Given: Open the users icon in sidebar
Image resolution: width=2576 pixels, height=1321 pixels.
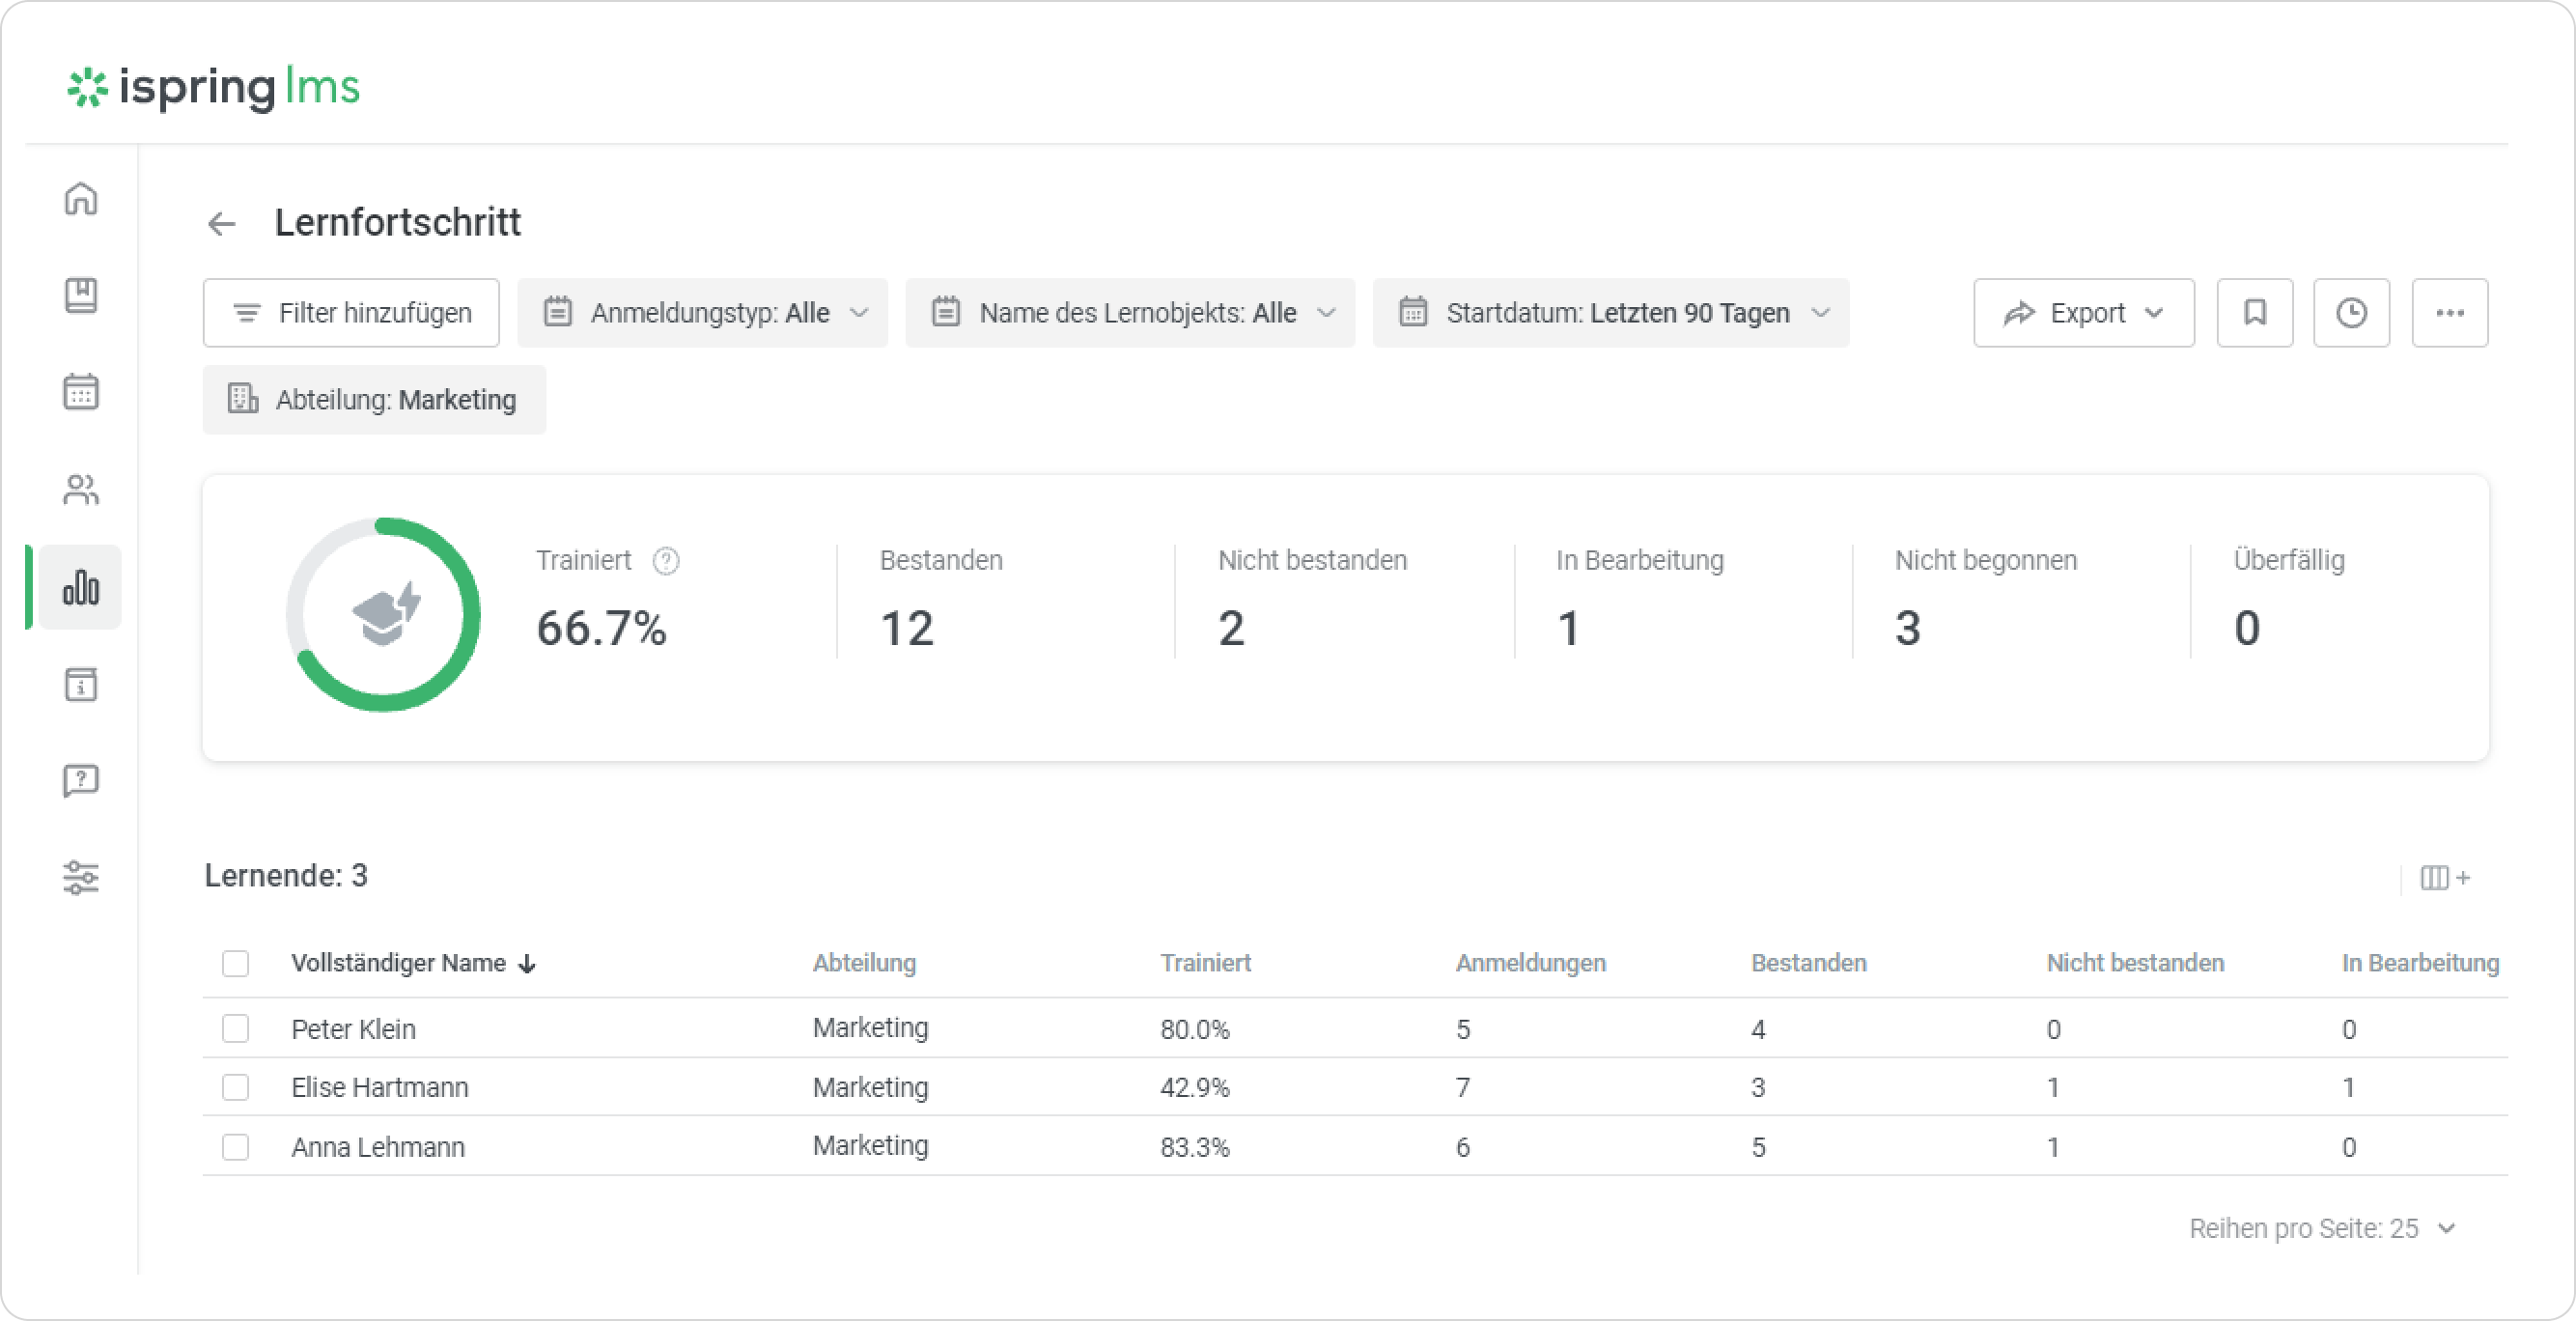Looking at the screenshot, I should 81,489.
